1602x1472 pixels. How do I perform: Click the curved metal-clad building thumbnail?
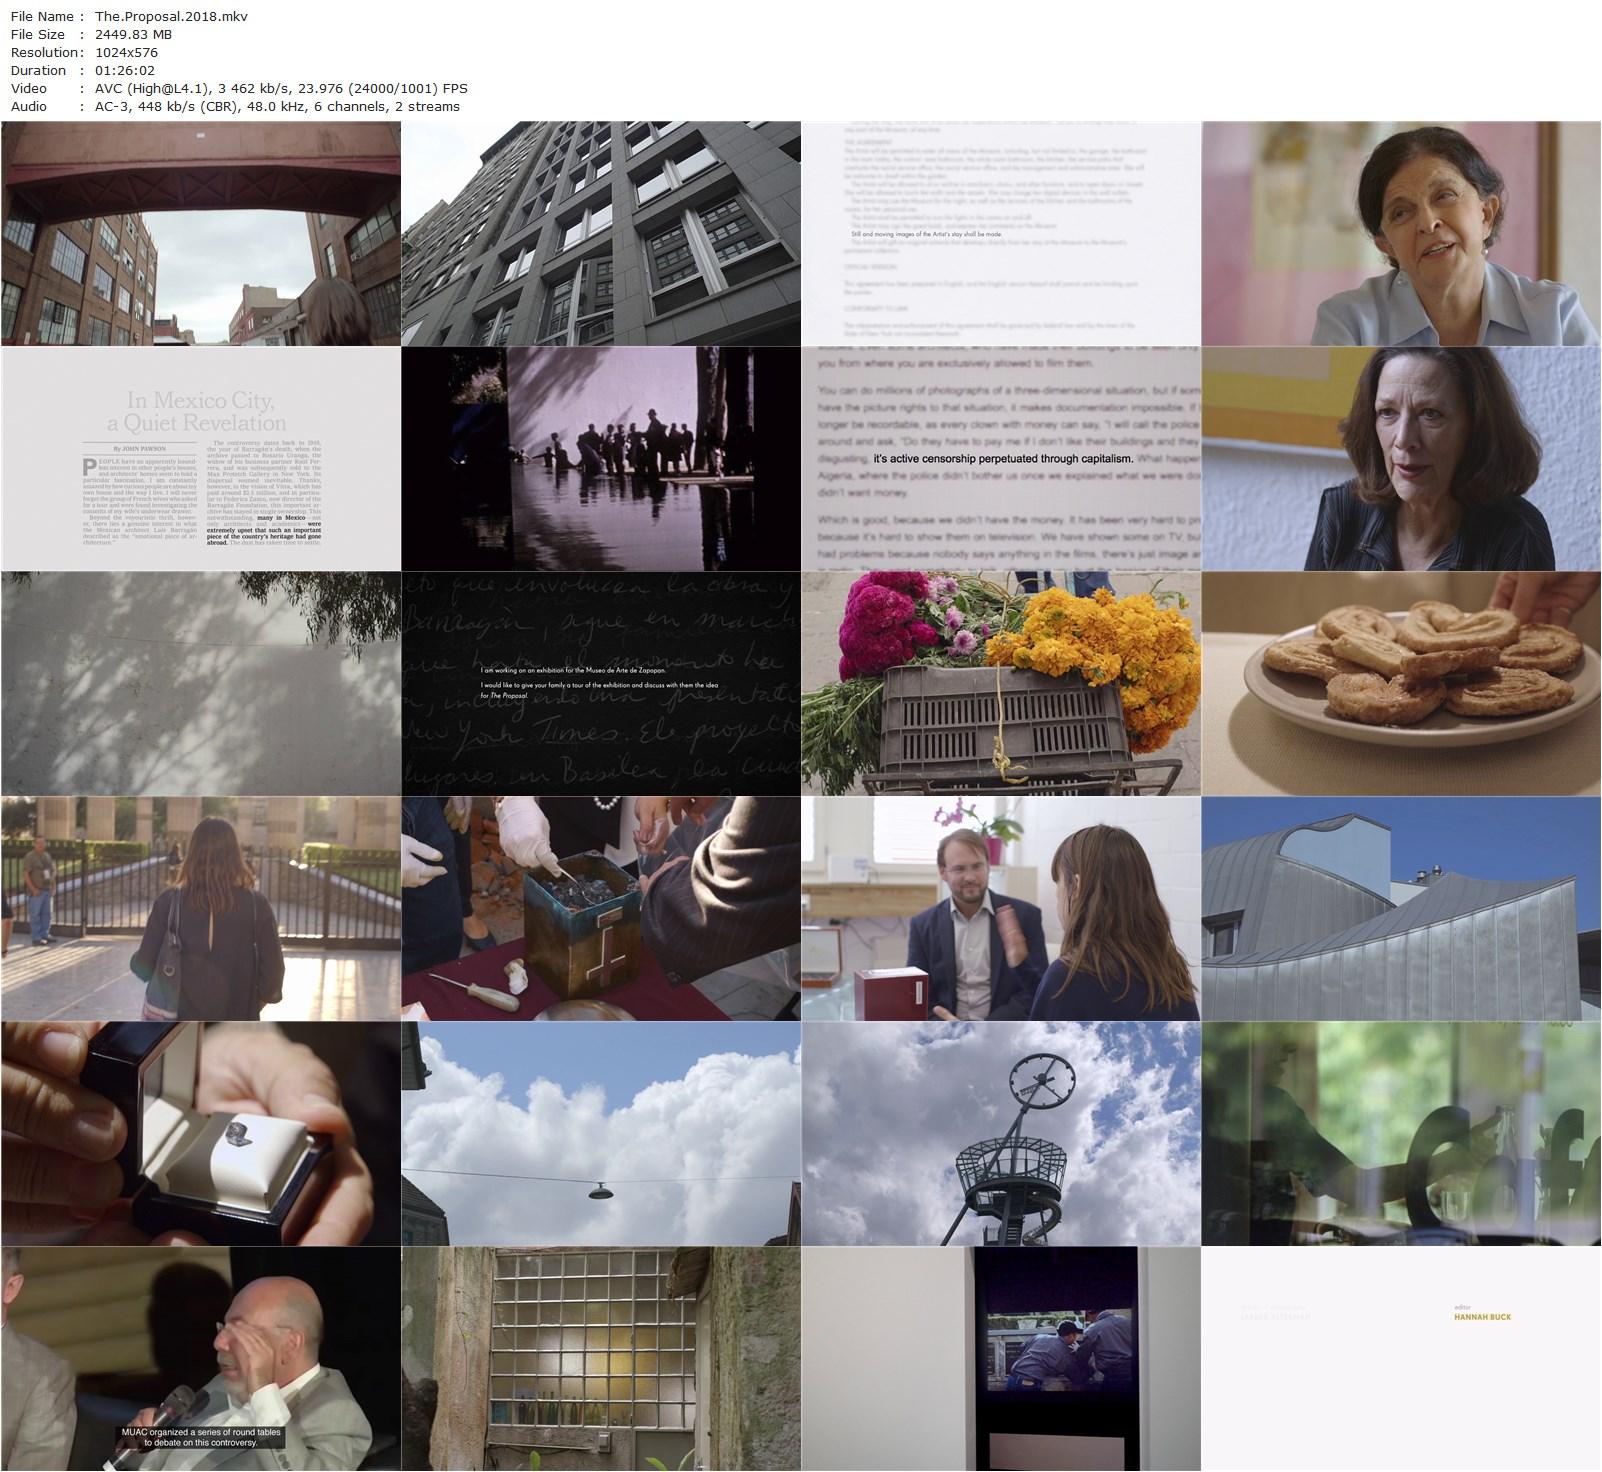1401,909
